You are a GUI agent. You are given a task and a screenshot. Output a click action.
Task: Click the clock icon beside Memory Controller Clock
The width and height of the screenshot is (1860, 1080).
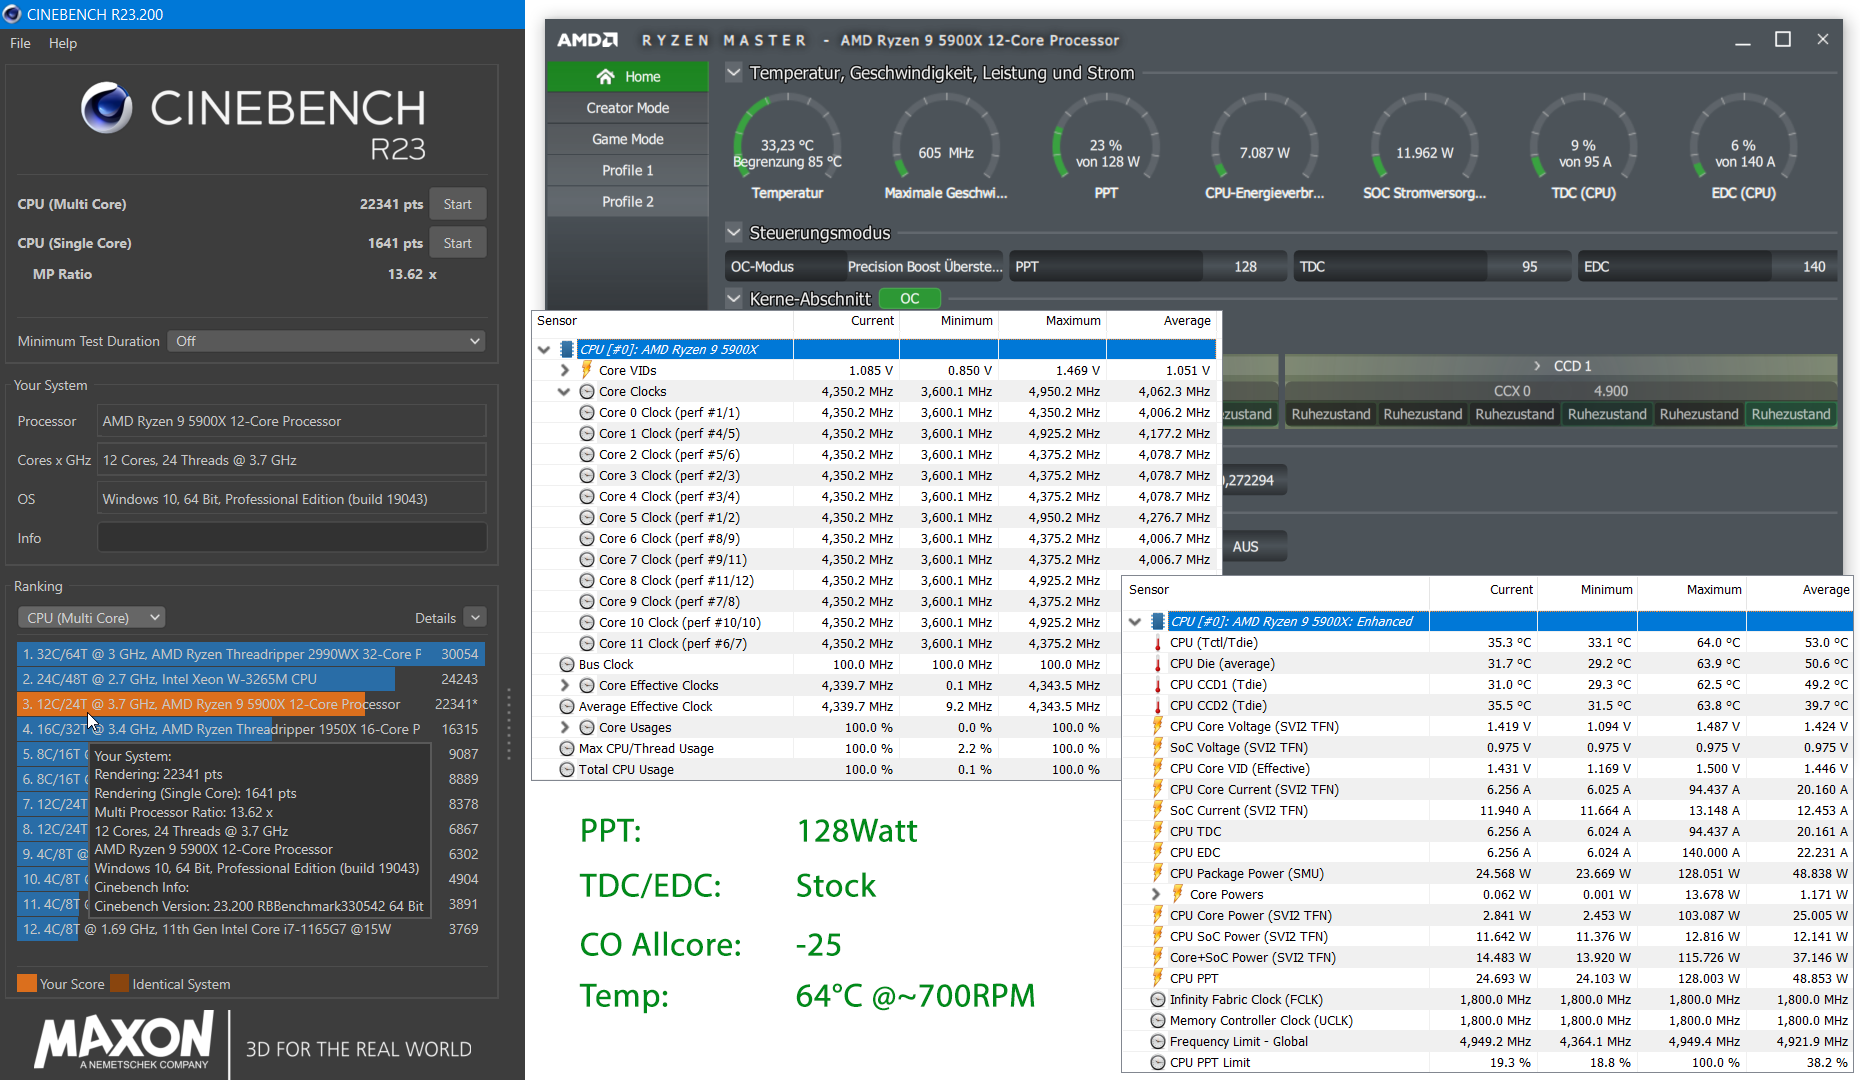pos(1158,1021)
